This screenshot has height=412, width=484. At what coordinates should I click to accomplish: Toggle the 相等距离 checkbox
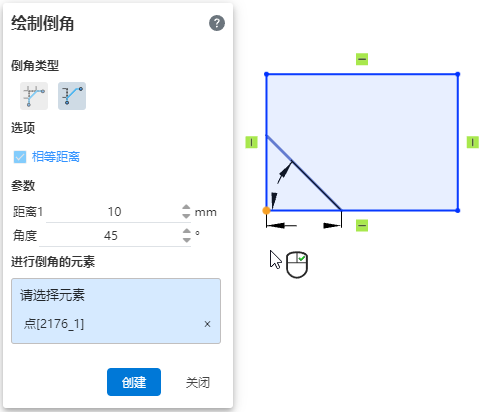[x=20, y=157]
